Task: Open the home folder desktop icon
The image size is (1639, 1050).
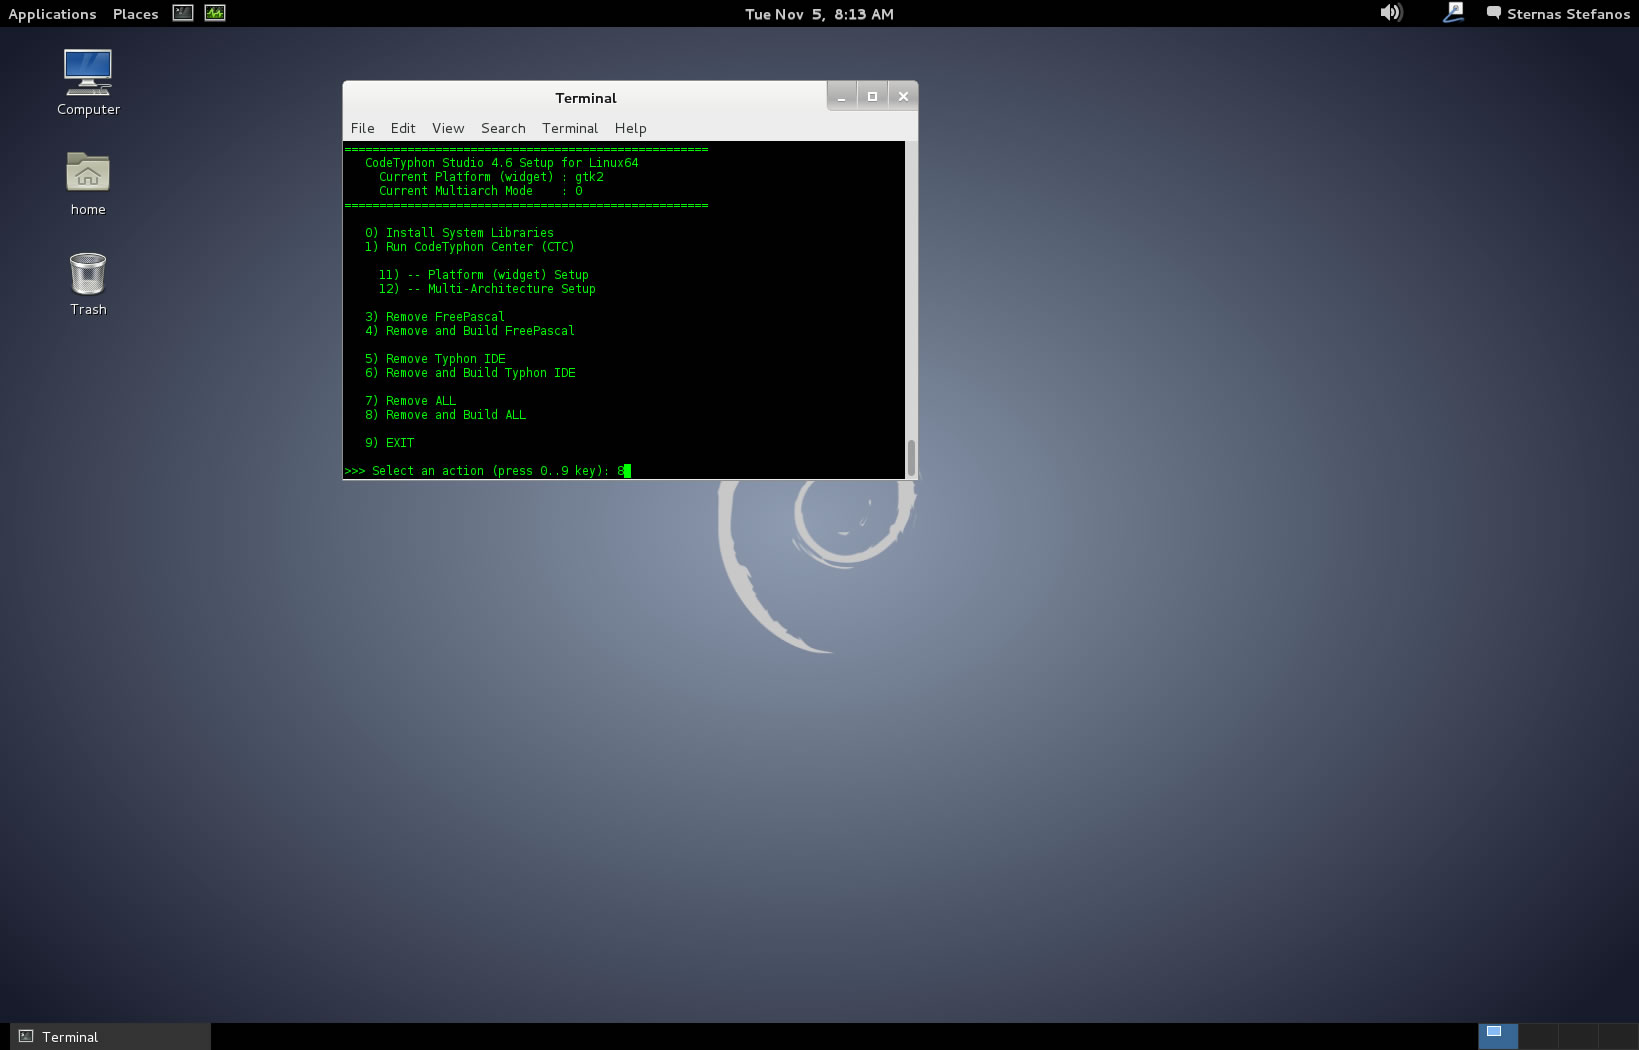Action: pos(88,183)
